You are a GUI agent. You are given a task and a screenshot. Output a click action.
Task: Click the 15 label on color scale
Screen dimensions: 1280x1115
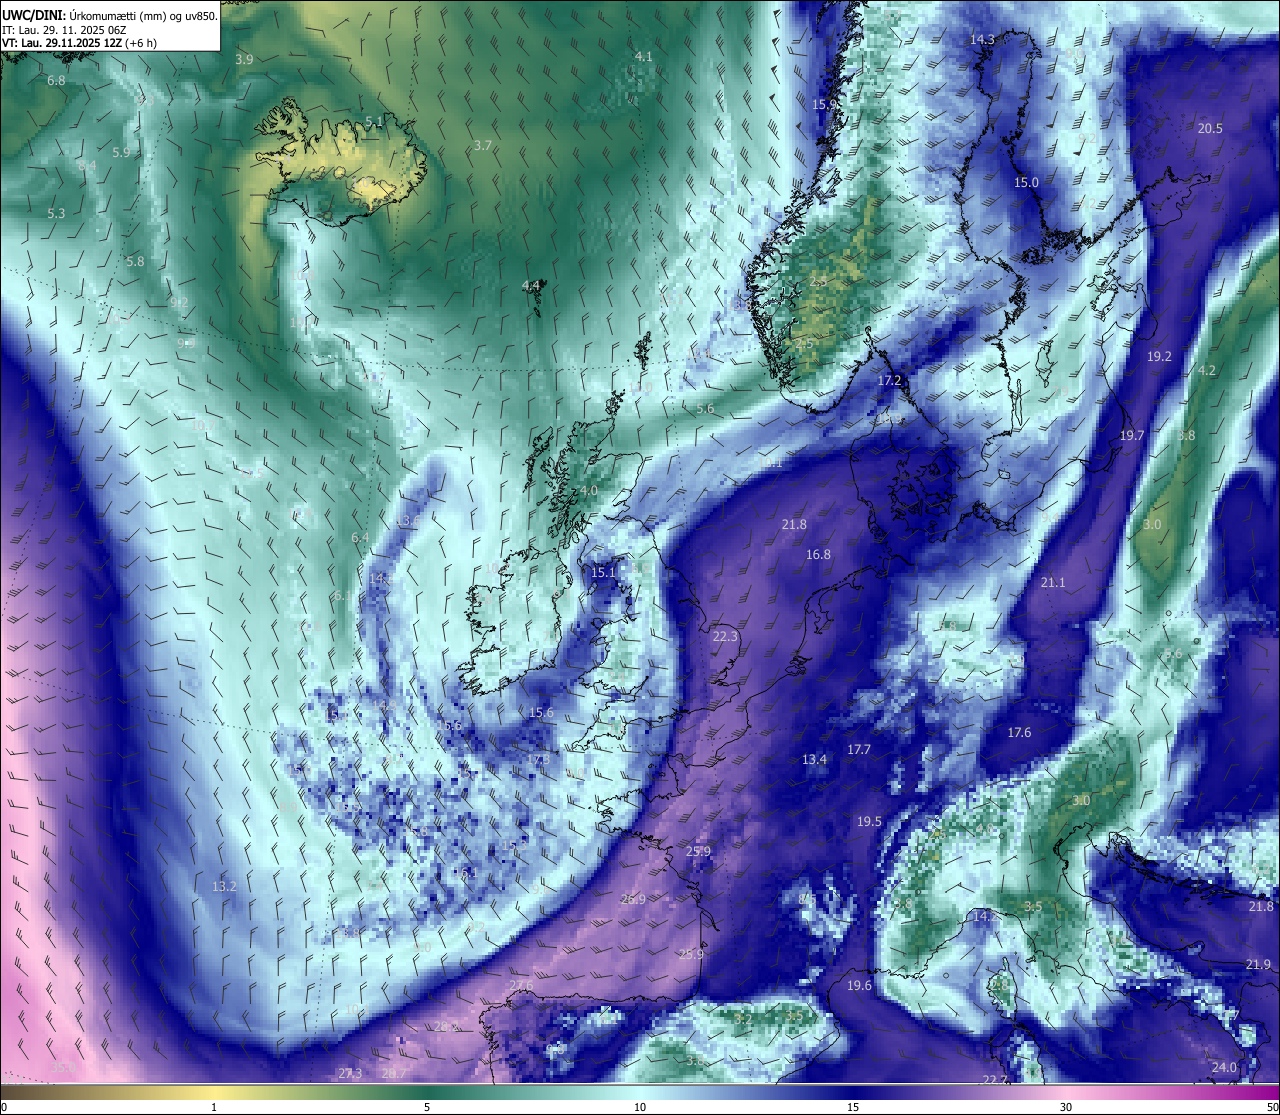tap(853, 1107)
